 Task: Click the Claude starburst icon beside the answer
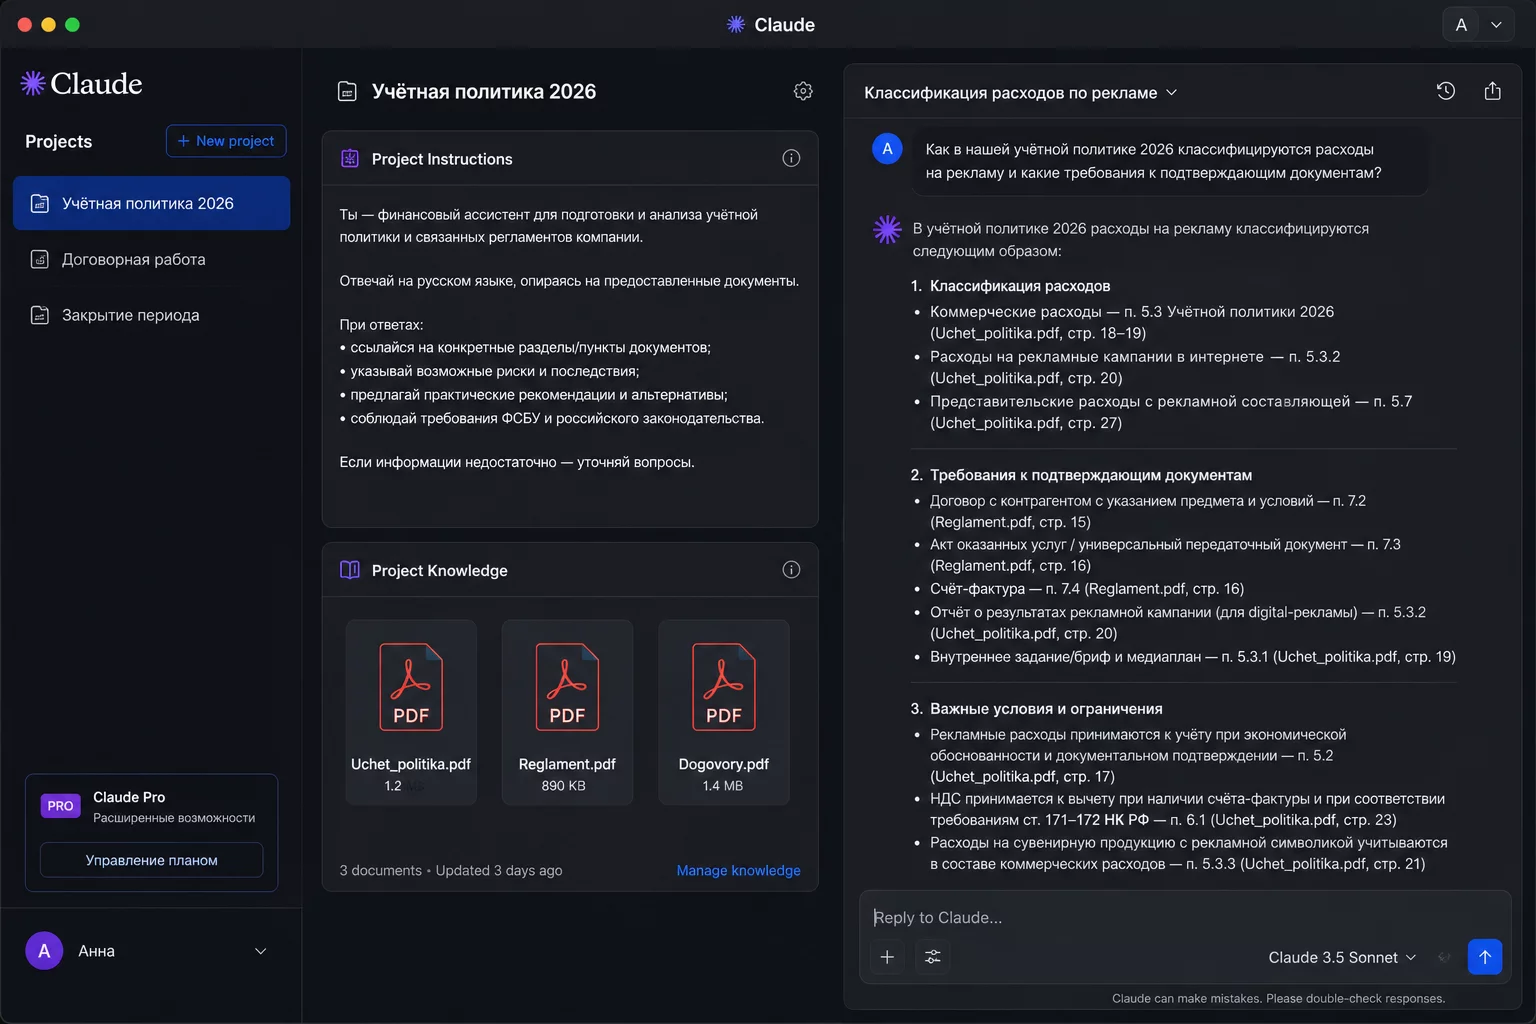coord(887,230)
